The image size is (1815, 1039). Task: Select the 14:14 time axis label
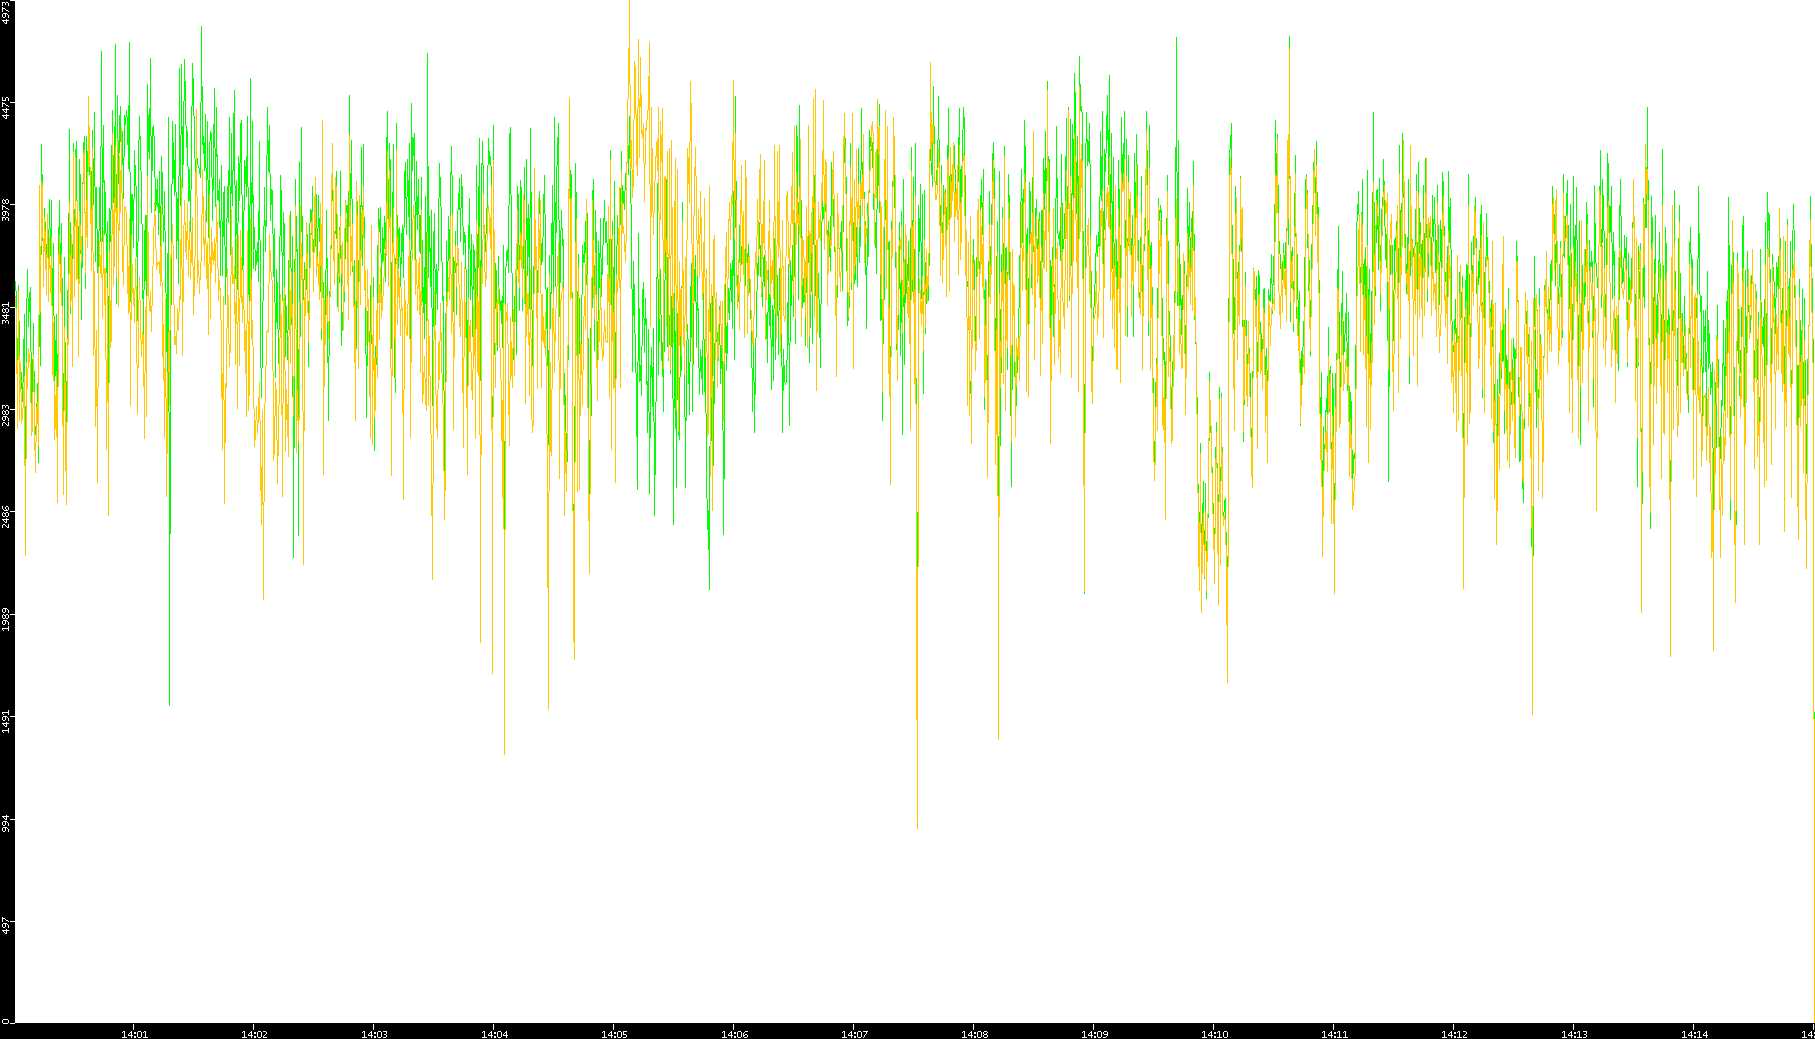coord(1694,1034)
